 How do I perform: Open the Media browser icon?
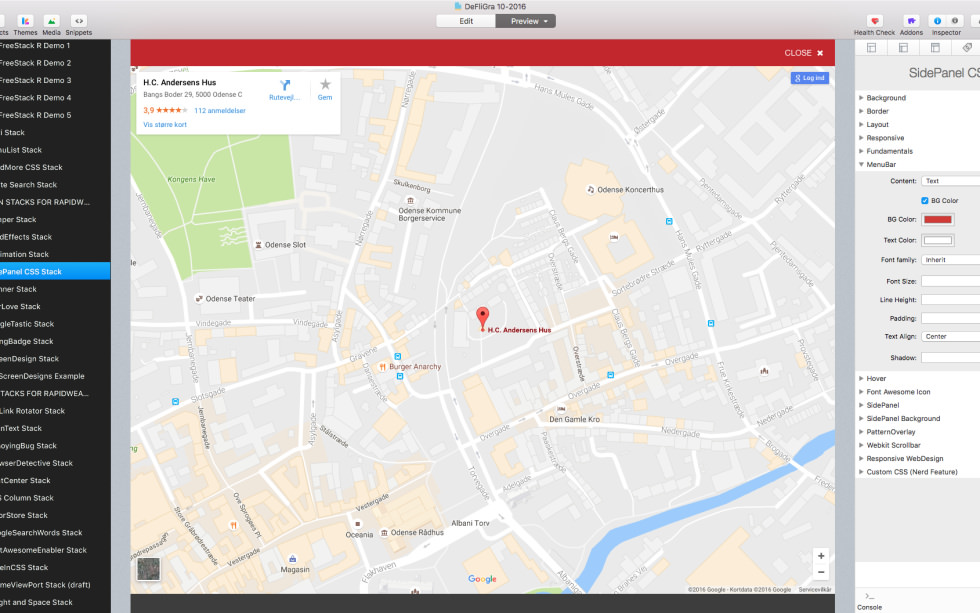52,21
